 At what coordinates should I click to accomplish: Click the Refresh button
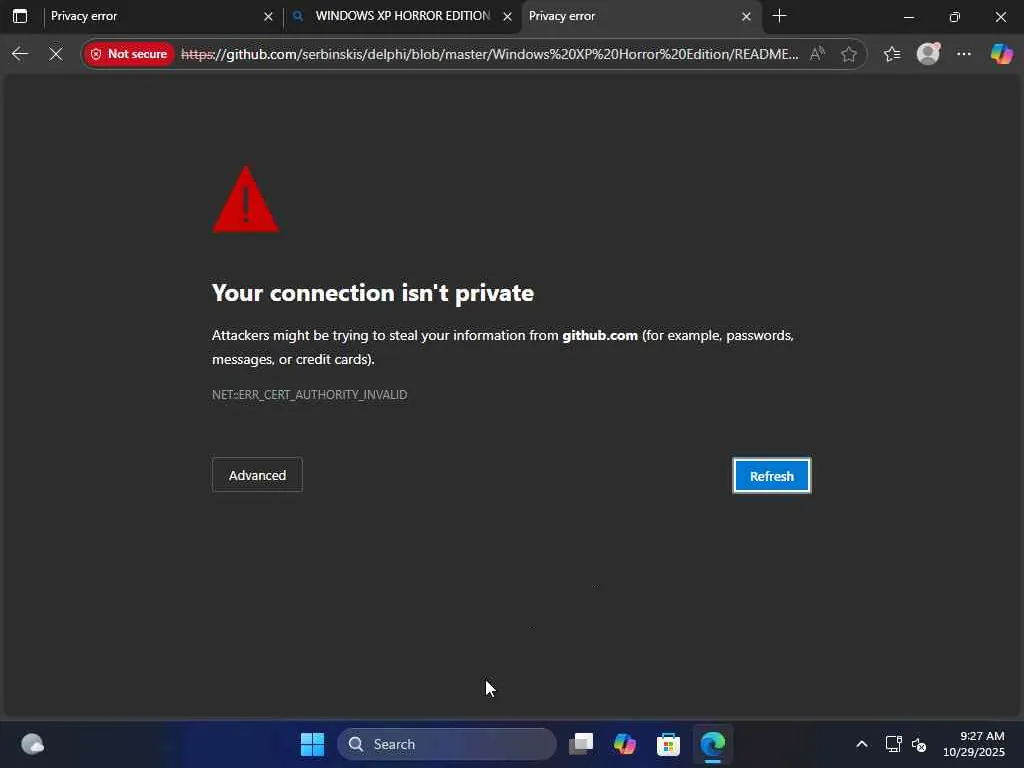click(771, 475)
